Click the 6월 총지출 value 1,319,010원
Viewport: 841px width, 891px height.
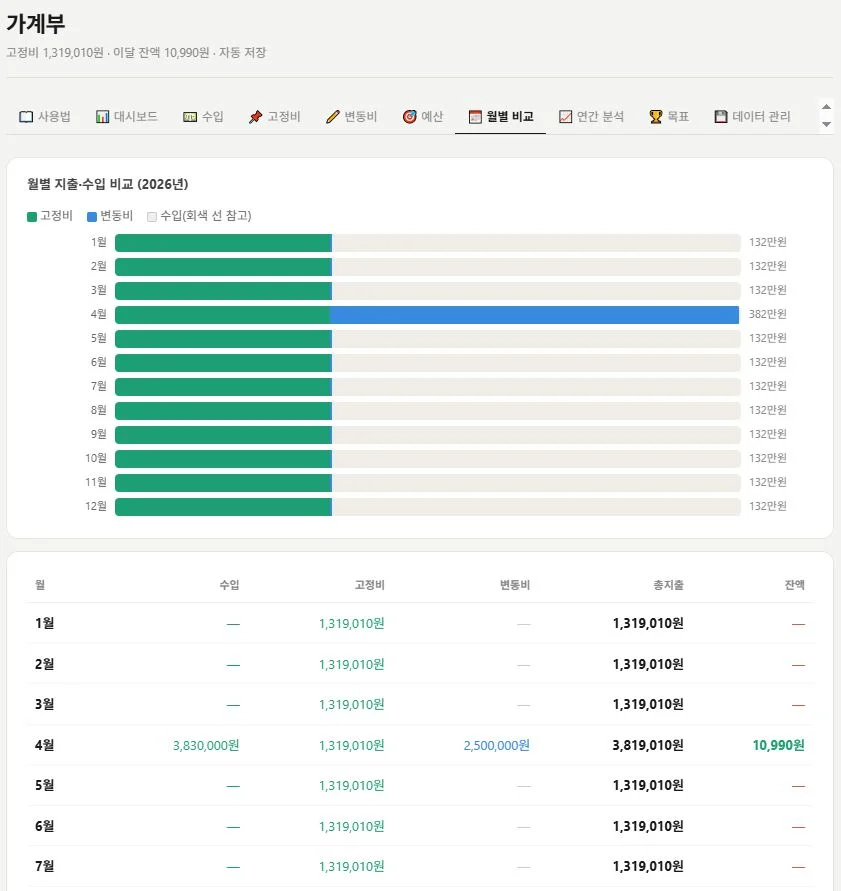[x=648, y=826]
